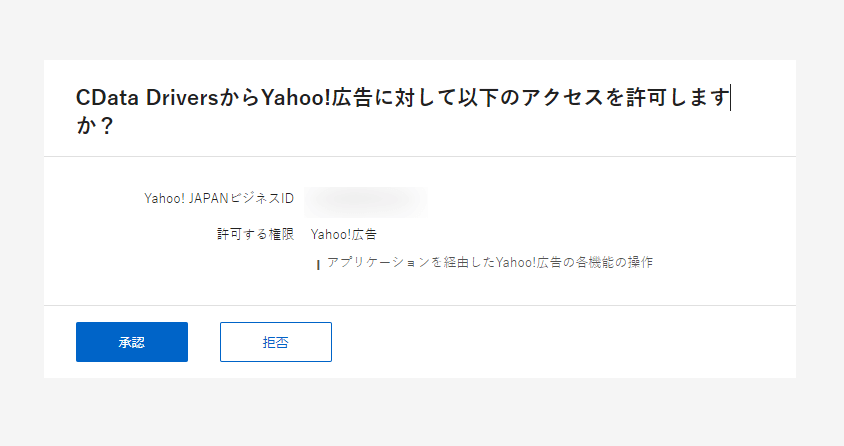
Task: Click the divider line under the heading
Action: 420,156
